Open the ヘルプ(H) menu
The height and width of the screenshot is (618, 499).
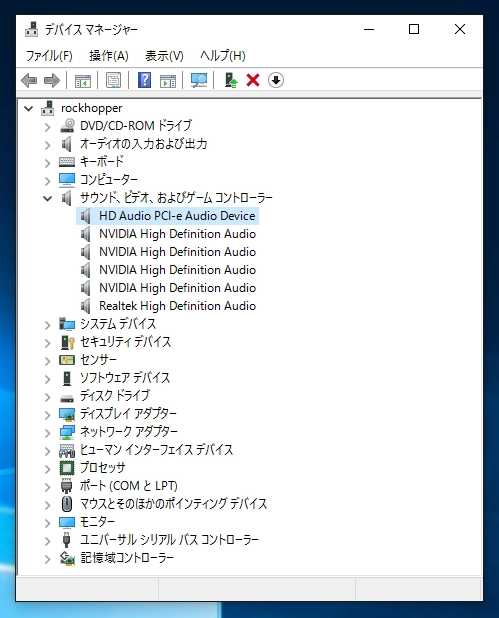point(222,56)
